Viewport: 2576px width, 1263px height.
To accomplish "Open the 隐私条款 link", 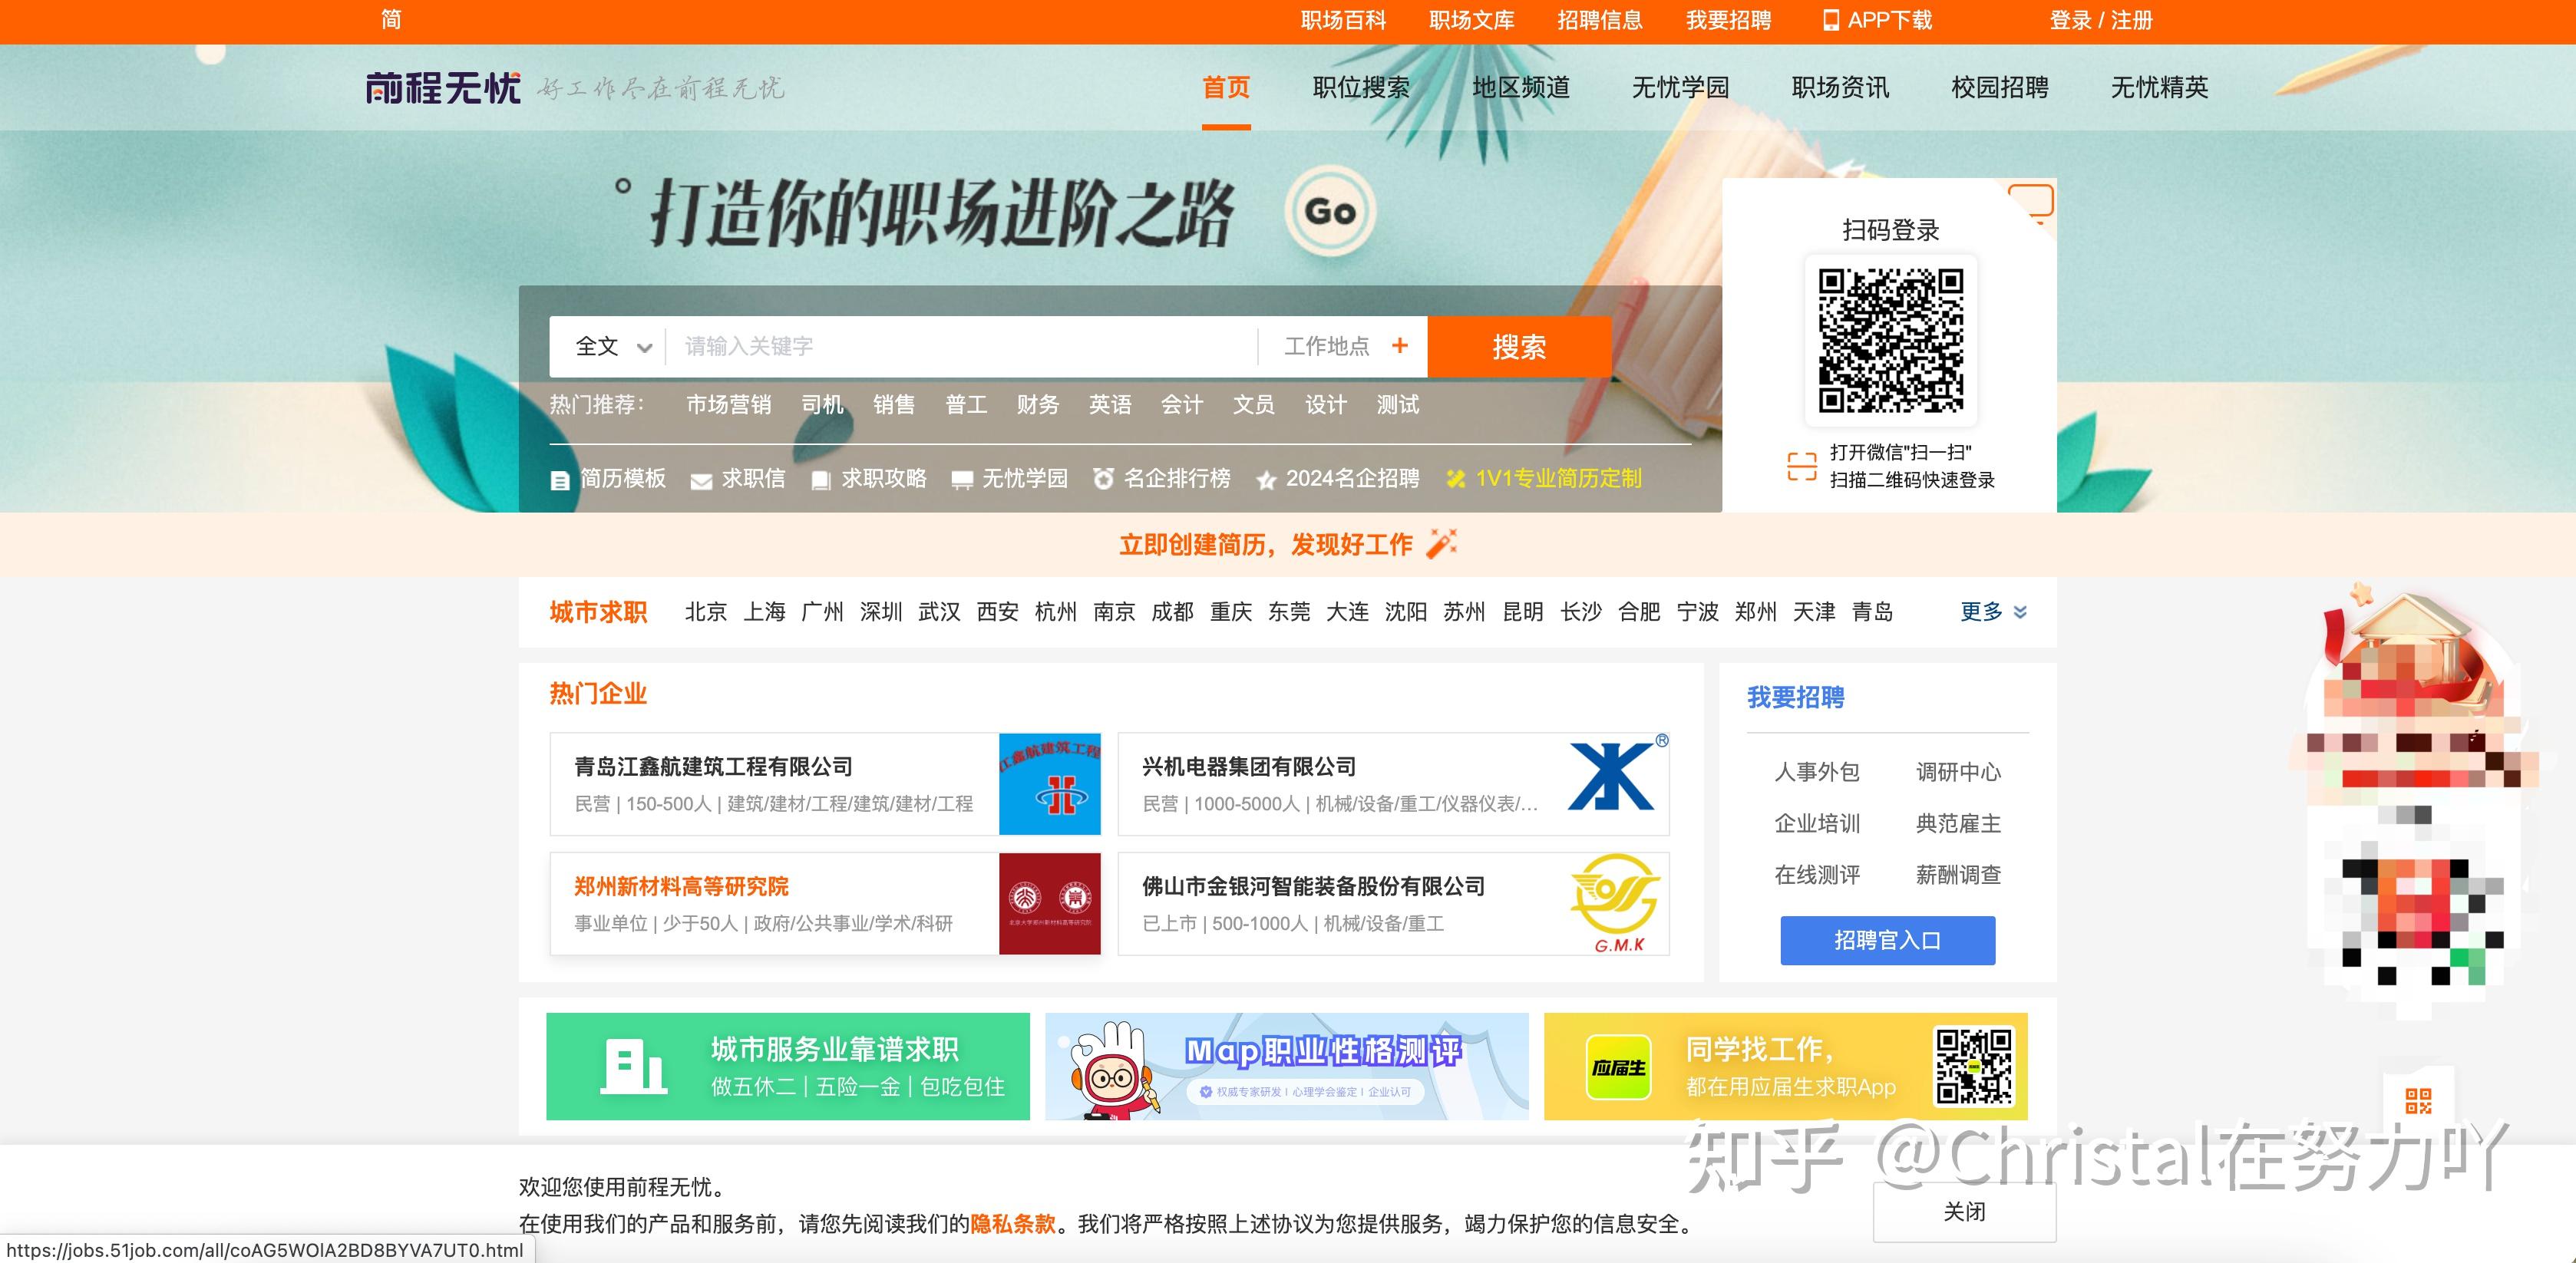I will pos(1013,1223).
